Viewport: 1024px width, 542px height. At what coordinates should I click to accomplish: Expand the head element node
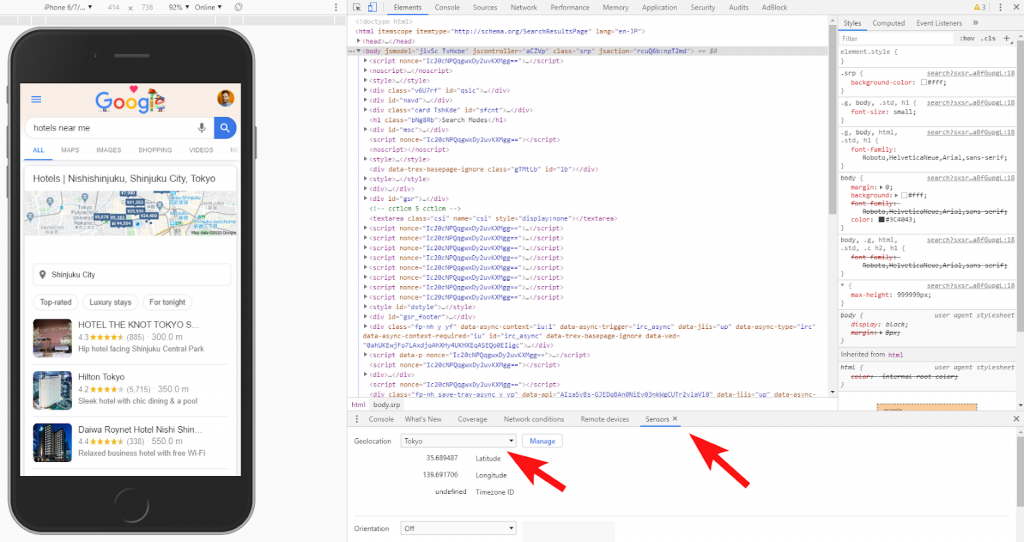359,41
